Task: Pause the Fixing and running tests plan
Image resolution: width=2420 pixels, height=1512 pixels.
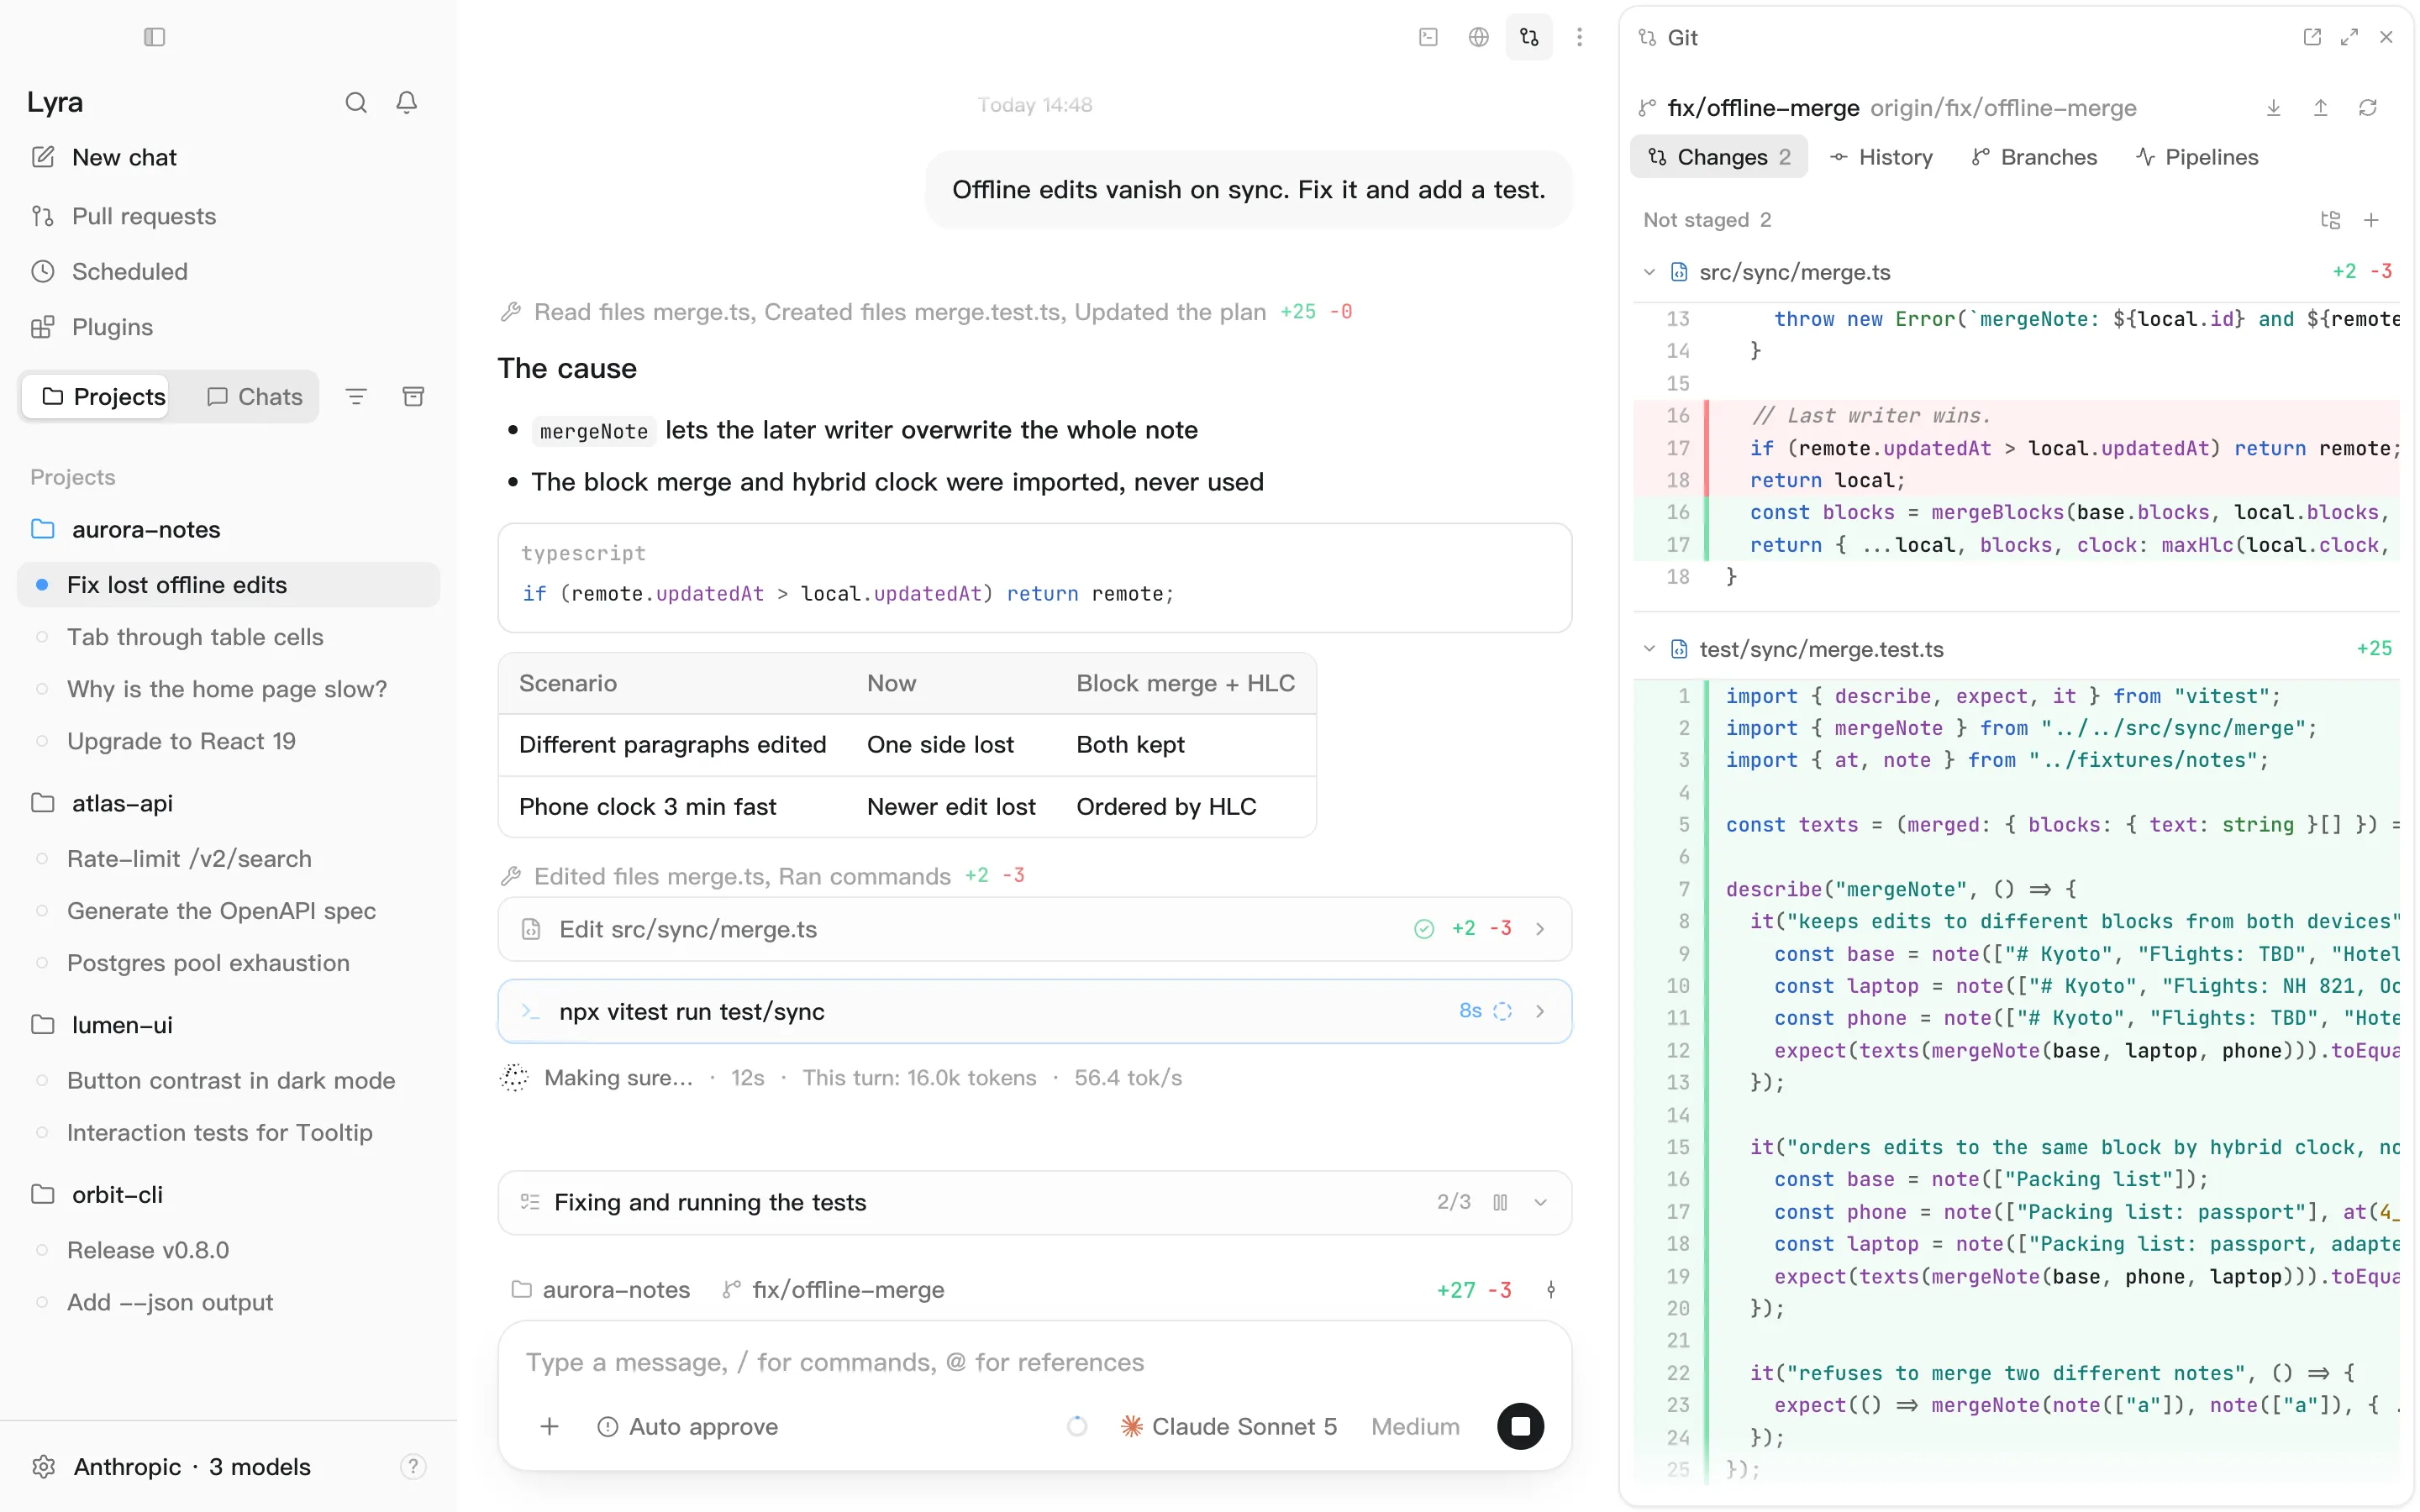Action: click(x=1500, y=1202)
